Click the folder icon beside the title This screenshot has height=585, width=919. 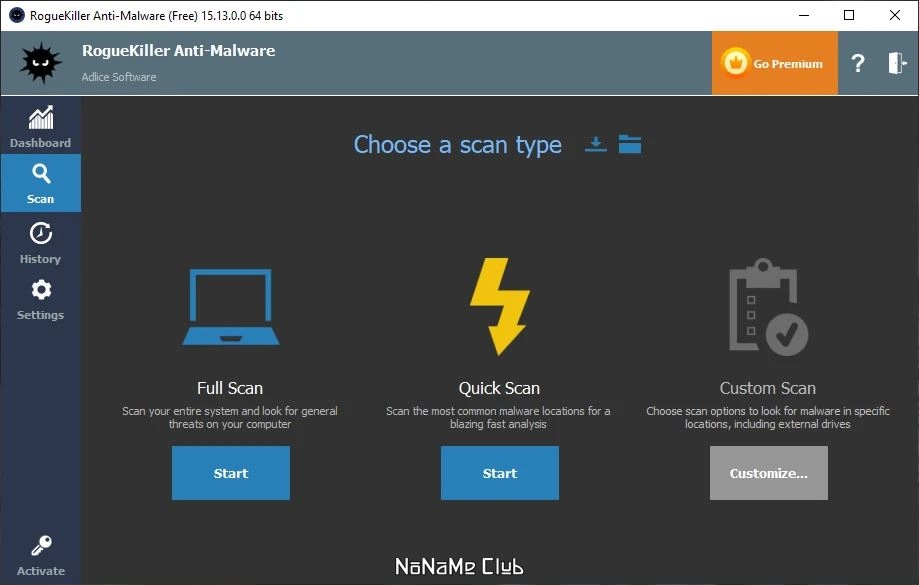(x=629, y=144)
